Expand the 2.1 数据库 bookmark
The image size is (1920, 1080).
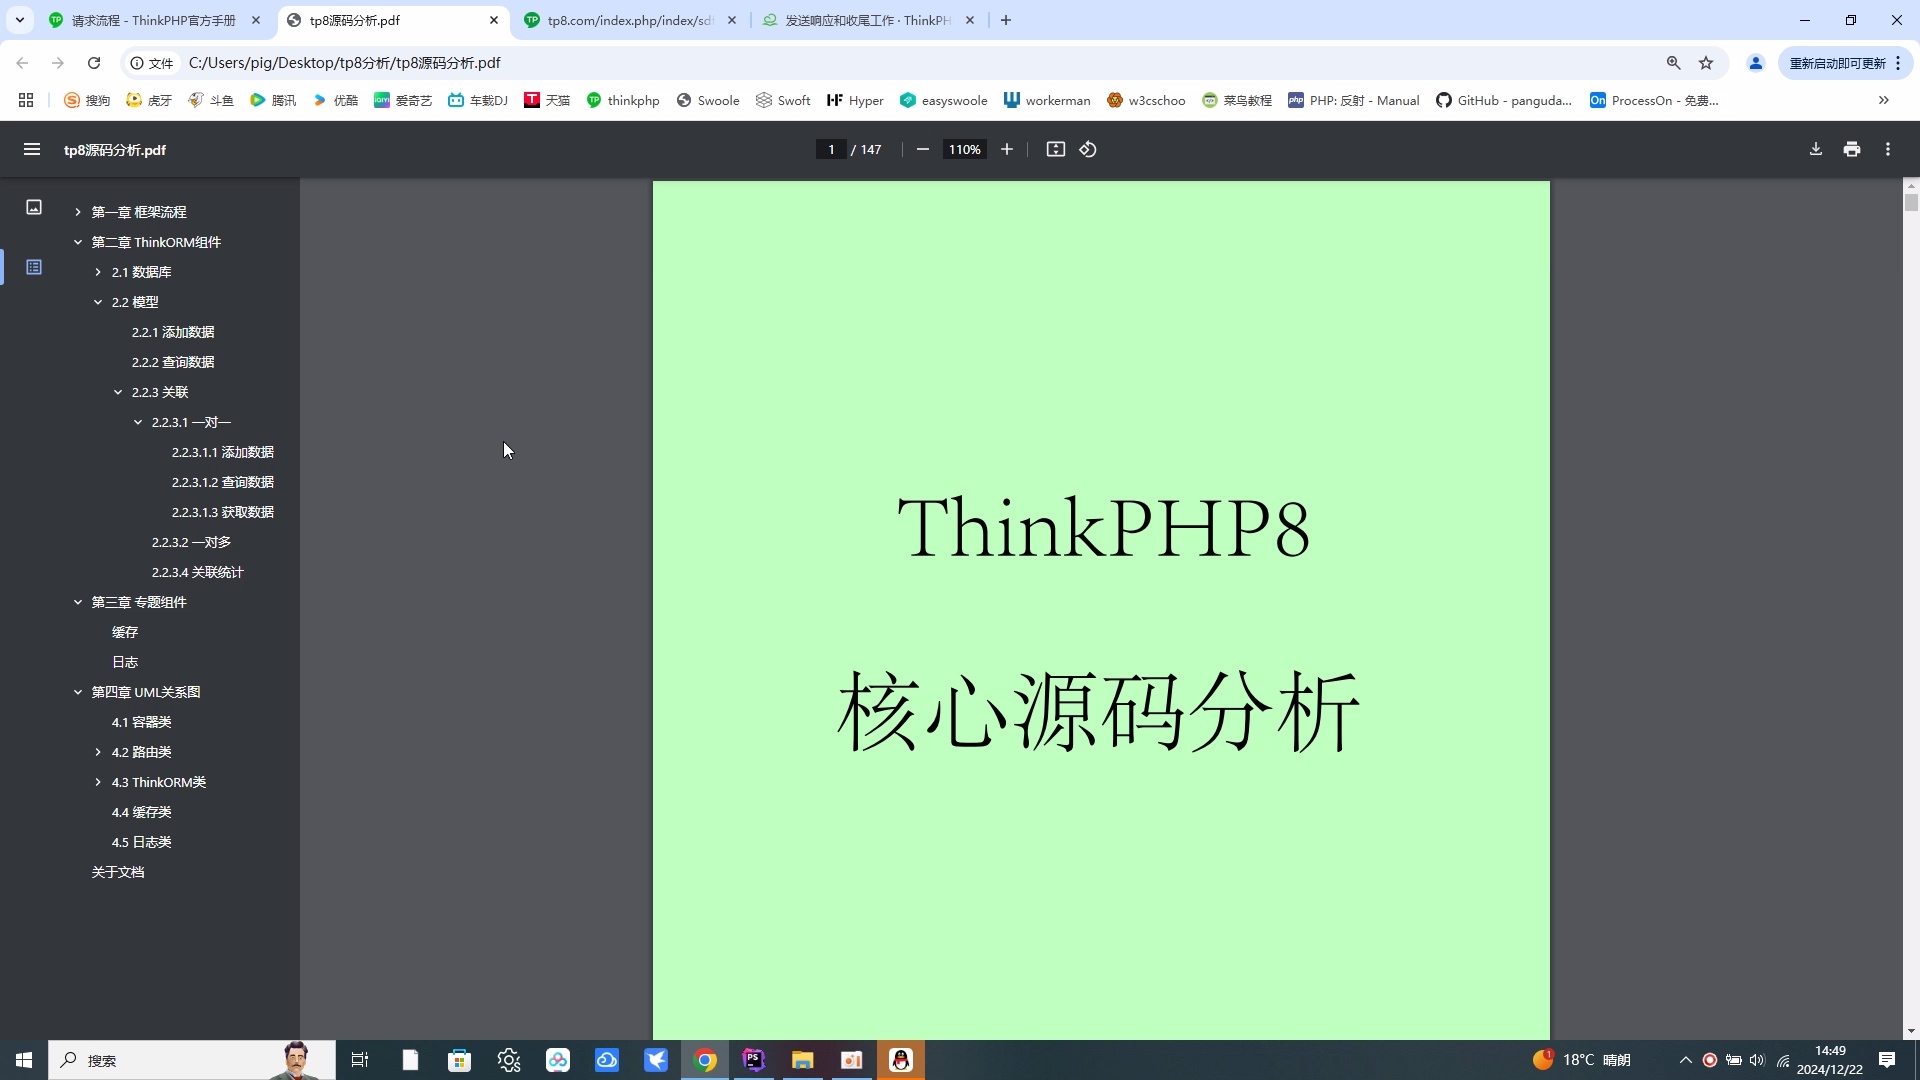97,271
